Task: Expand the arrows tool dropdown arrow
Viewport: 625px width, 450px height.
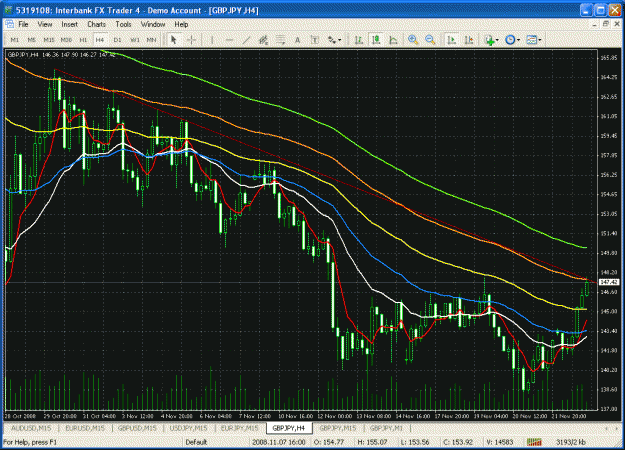Action: coord(340,40)
